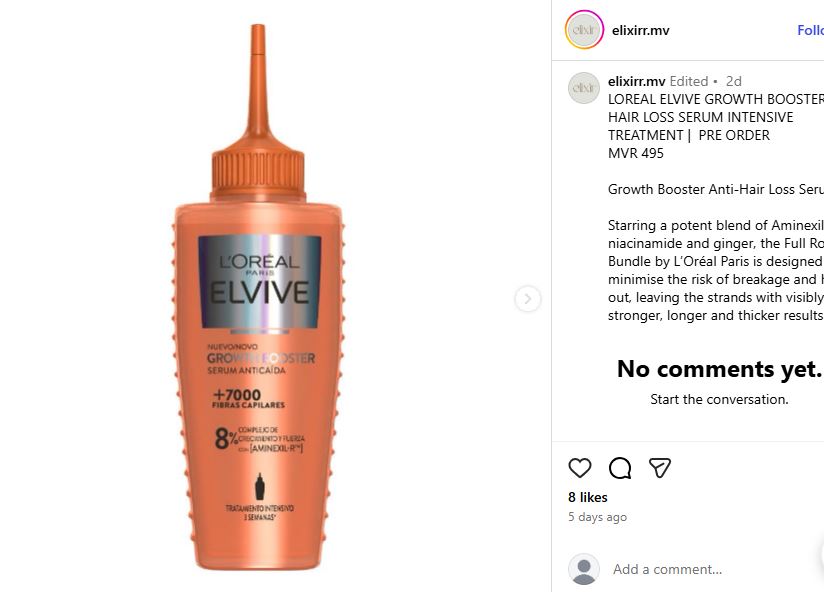
Task: Click the gray user avatar beside the comment box
Action: click(583, 569)
